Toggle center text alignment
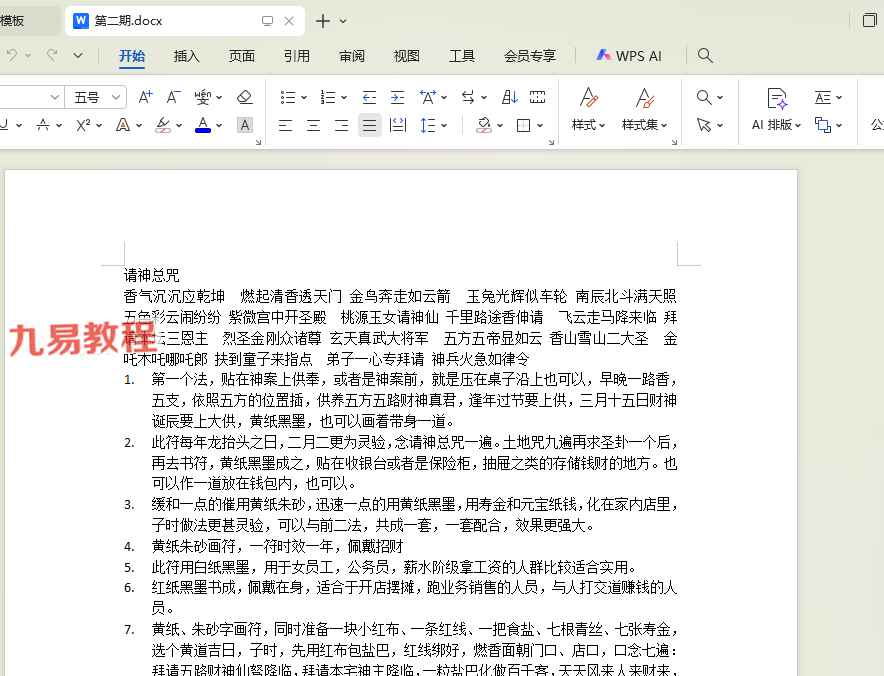884x676 pixels. 313,125
